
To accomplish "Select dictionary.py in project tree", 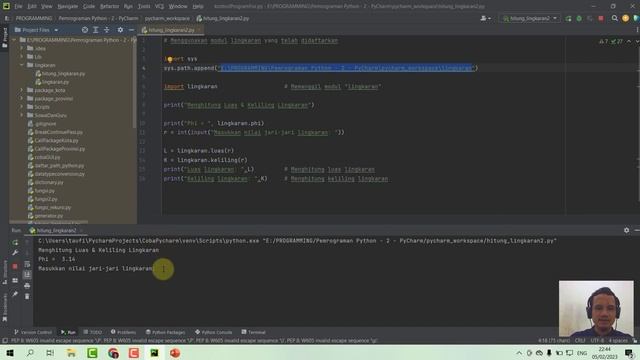I will 45,182.
